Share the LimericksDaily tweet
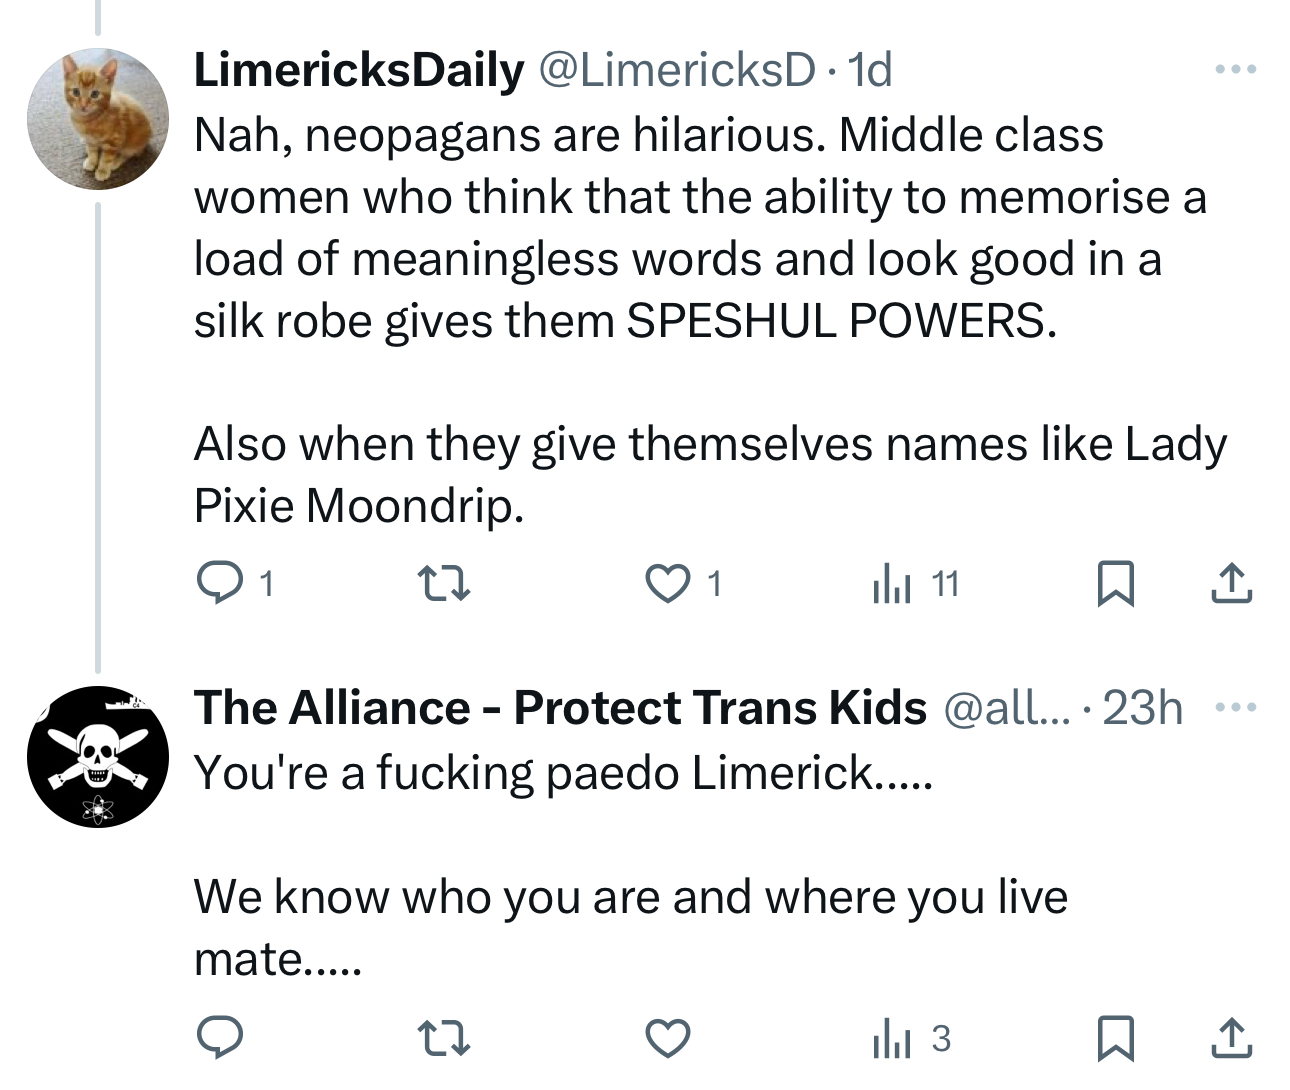This screenshot has height=1090, width=1290. (x=1231, y=583)
